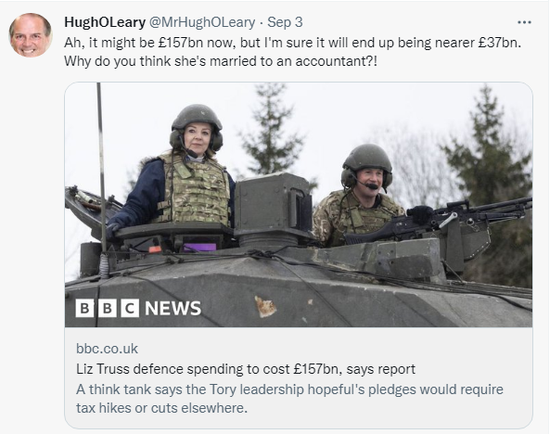Click HughOLeary's round profile avatar
550x434 pixels.
click(x=31, y=35)
